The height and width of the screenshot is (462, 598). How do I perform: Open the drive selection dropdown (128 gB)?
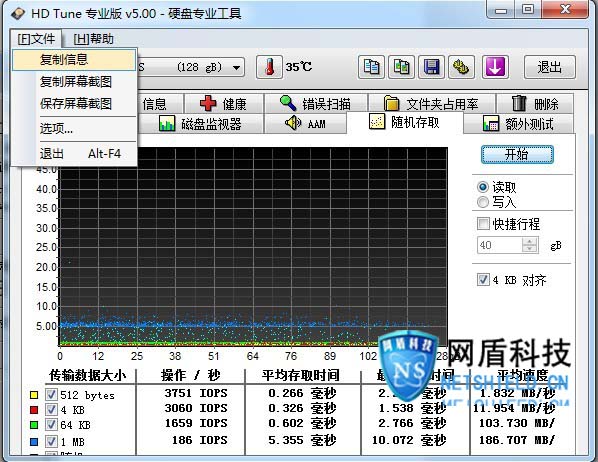click(x=236, y=68)
